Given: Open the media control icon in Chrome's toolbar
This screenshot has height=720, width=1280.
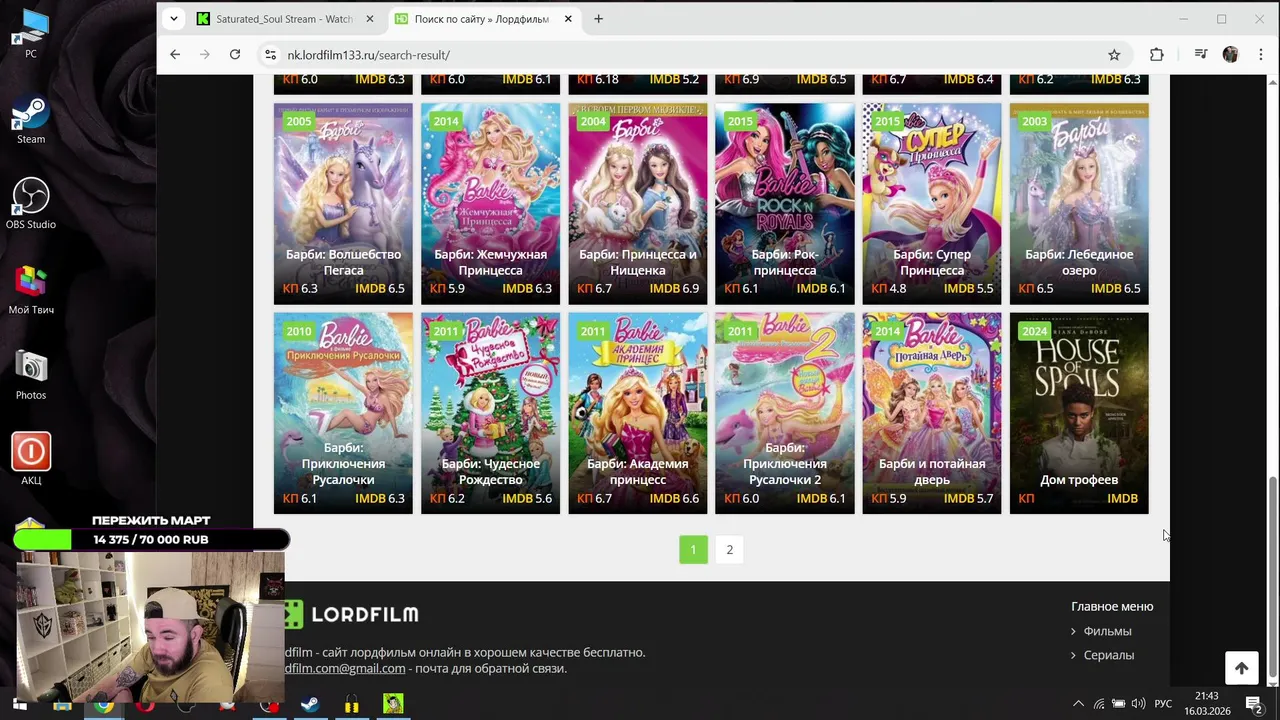Looking at the screenshot, I should click(x=1201, y=55).
